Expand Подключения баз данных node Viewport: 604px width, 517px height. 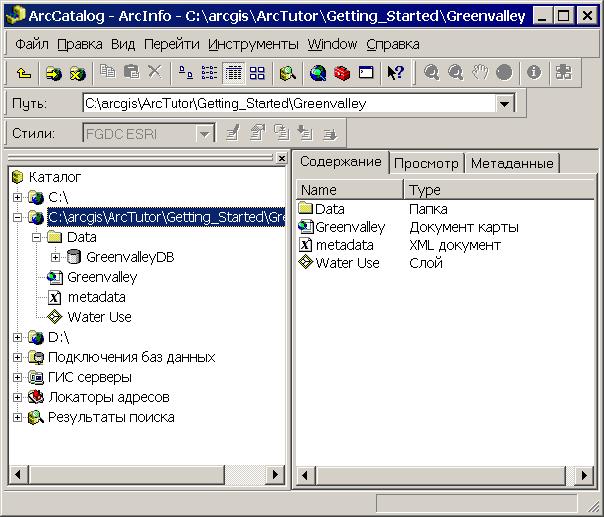[17, 358]
